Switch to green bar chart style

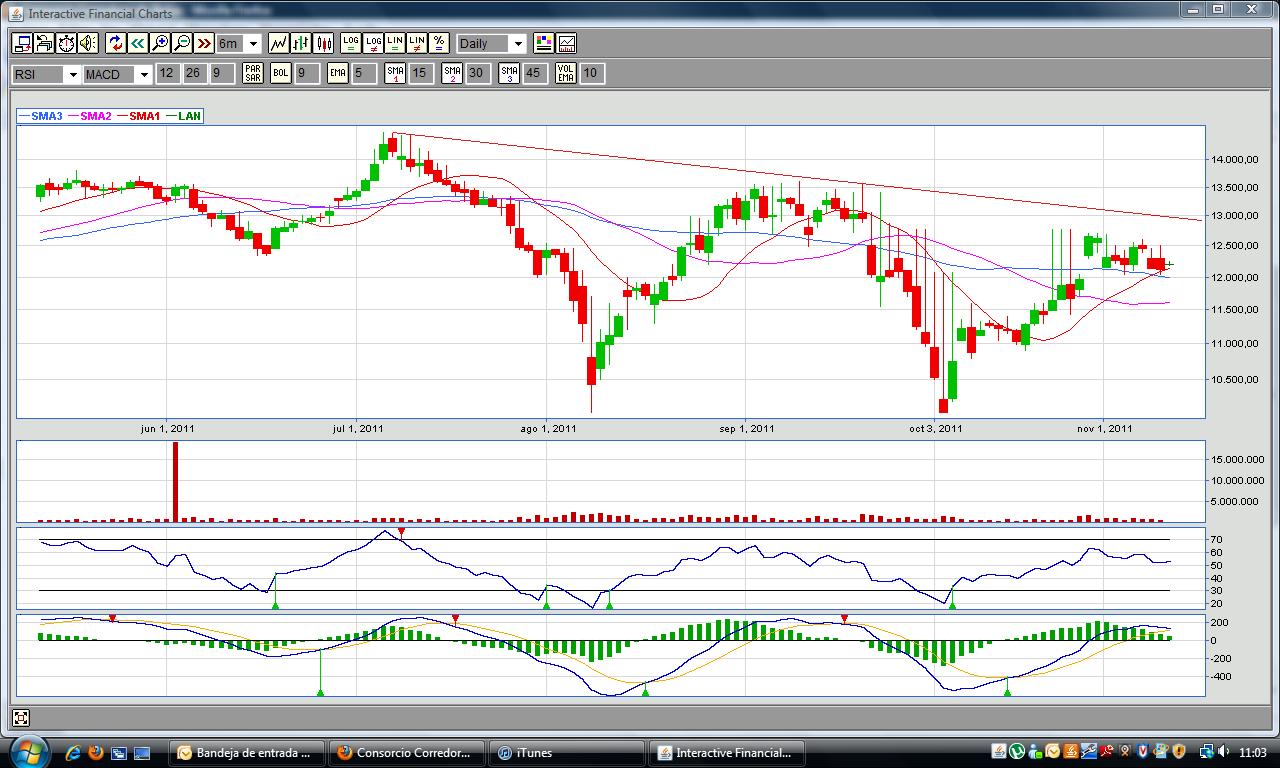(301, 43)
